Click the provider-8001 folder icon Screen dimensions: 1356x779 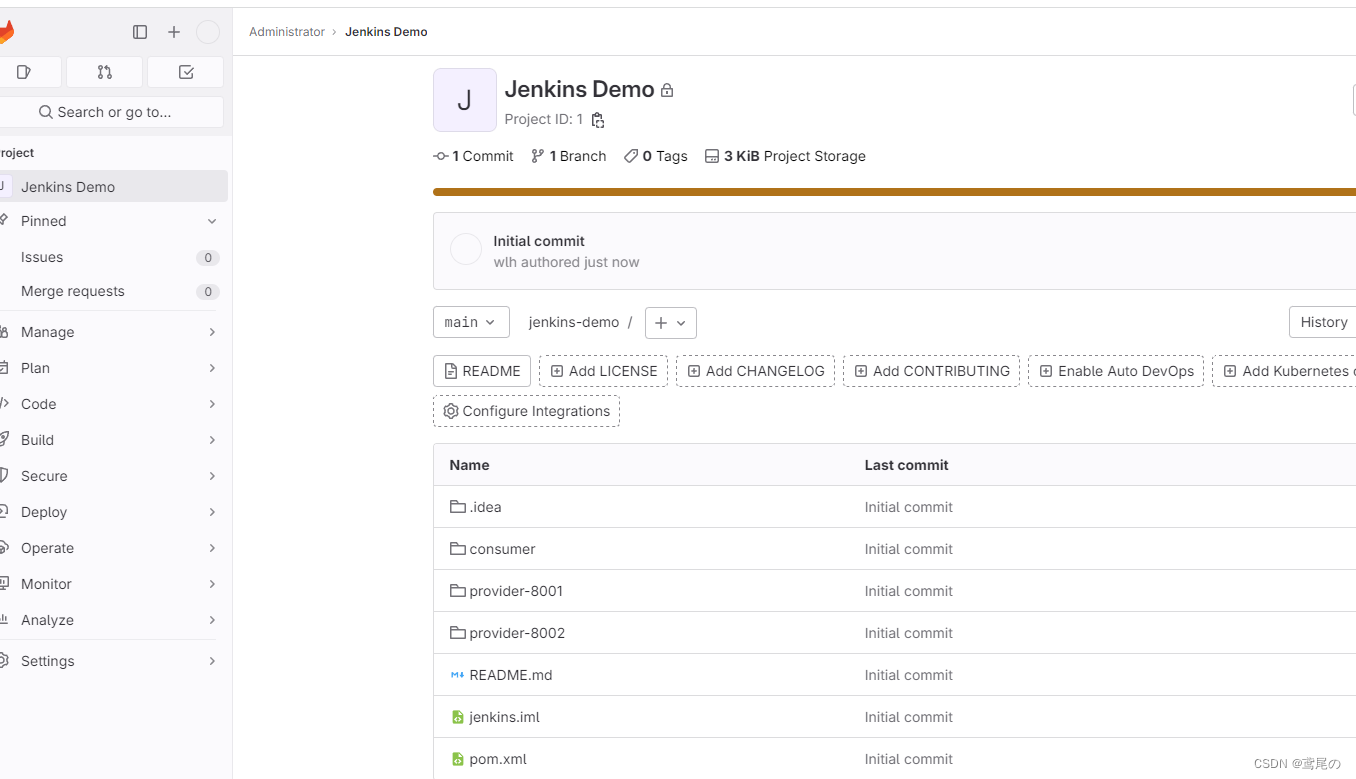tap(458, 591)
